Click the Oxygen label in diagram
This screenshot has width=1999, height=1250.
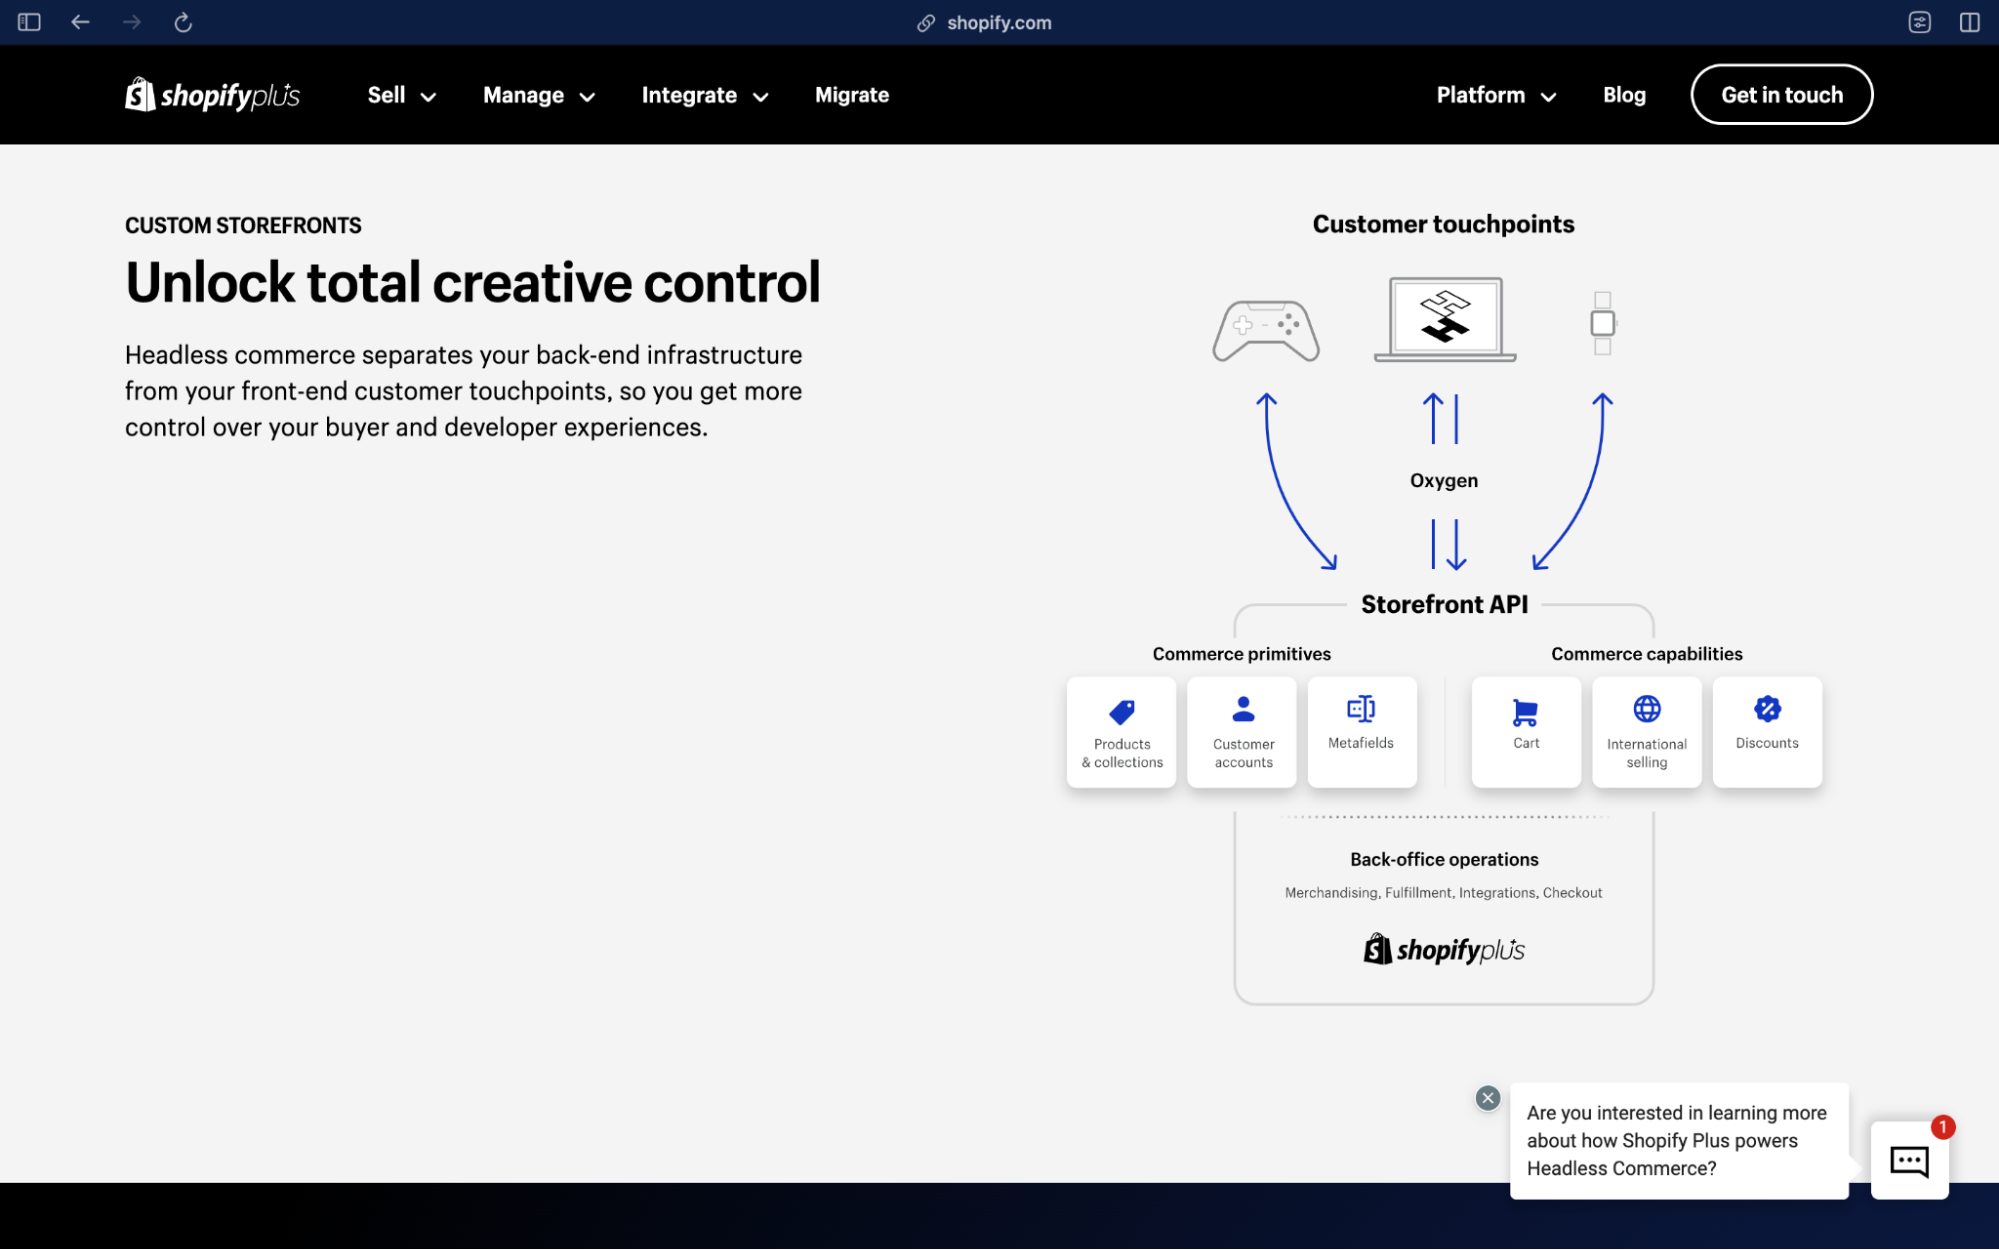[x=1443, y=480]
